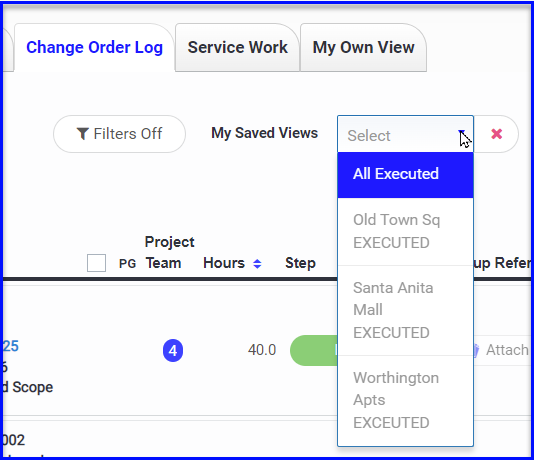
Task: Click the red X clear saved view icon
Action: 497,134
